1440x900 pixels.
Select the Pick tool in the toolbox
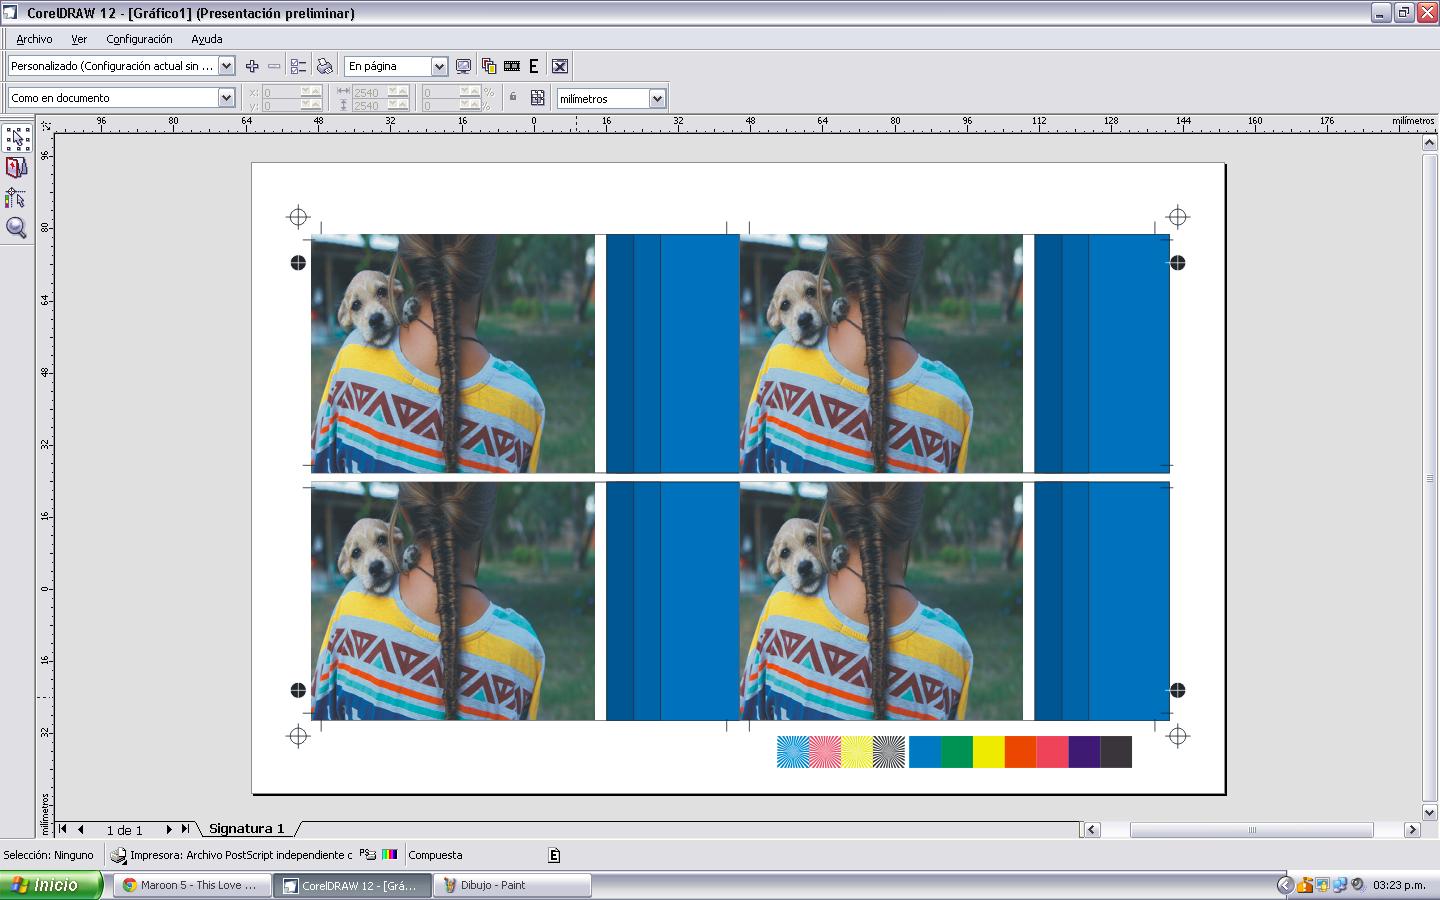[x=17, y=138]
